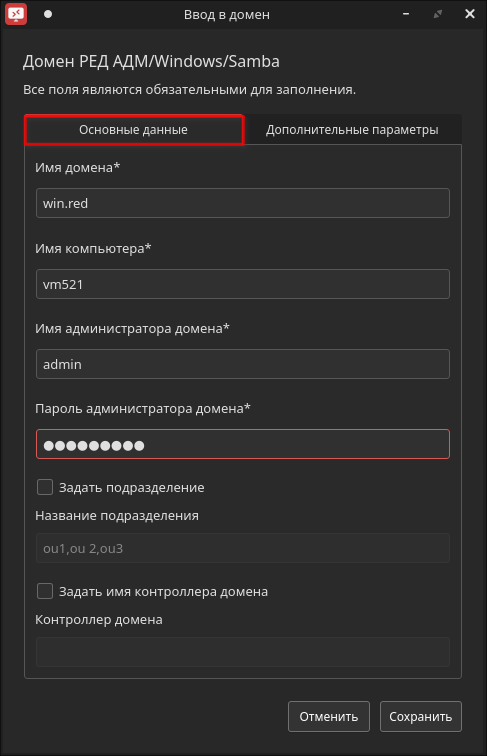Click the domain administrator password field

(243, 444)
